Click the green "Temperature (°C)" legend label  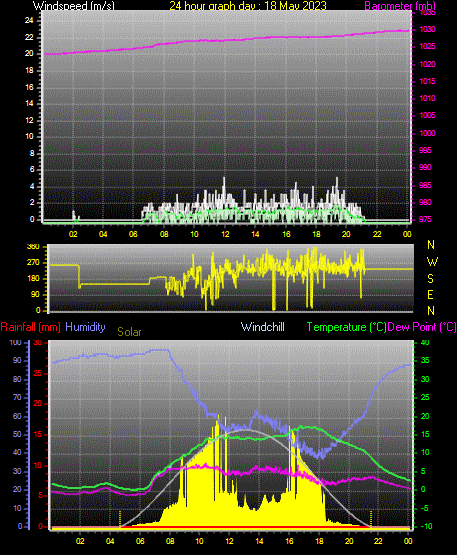pyautogui.click(x=347, y=327)
